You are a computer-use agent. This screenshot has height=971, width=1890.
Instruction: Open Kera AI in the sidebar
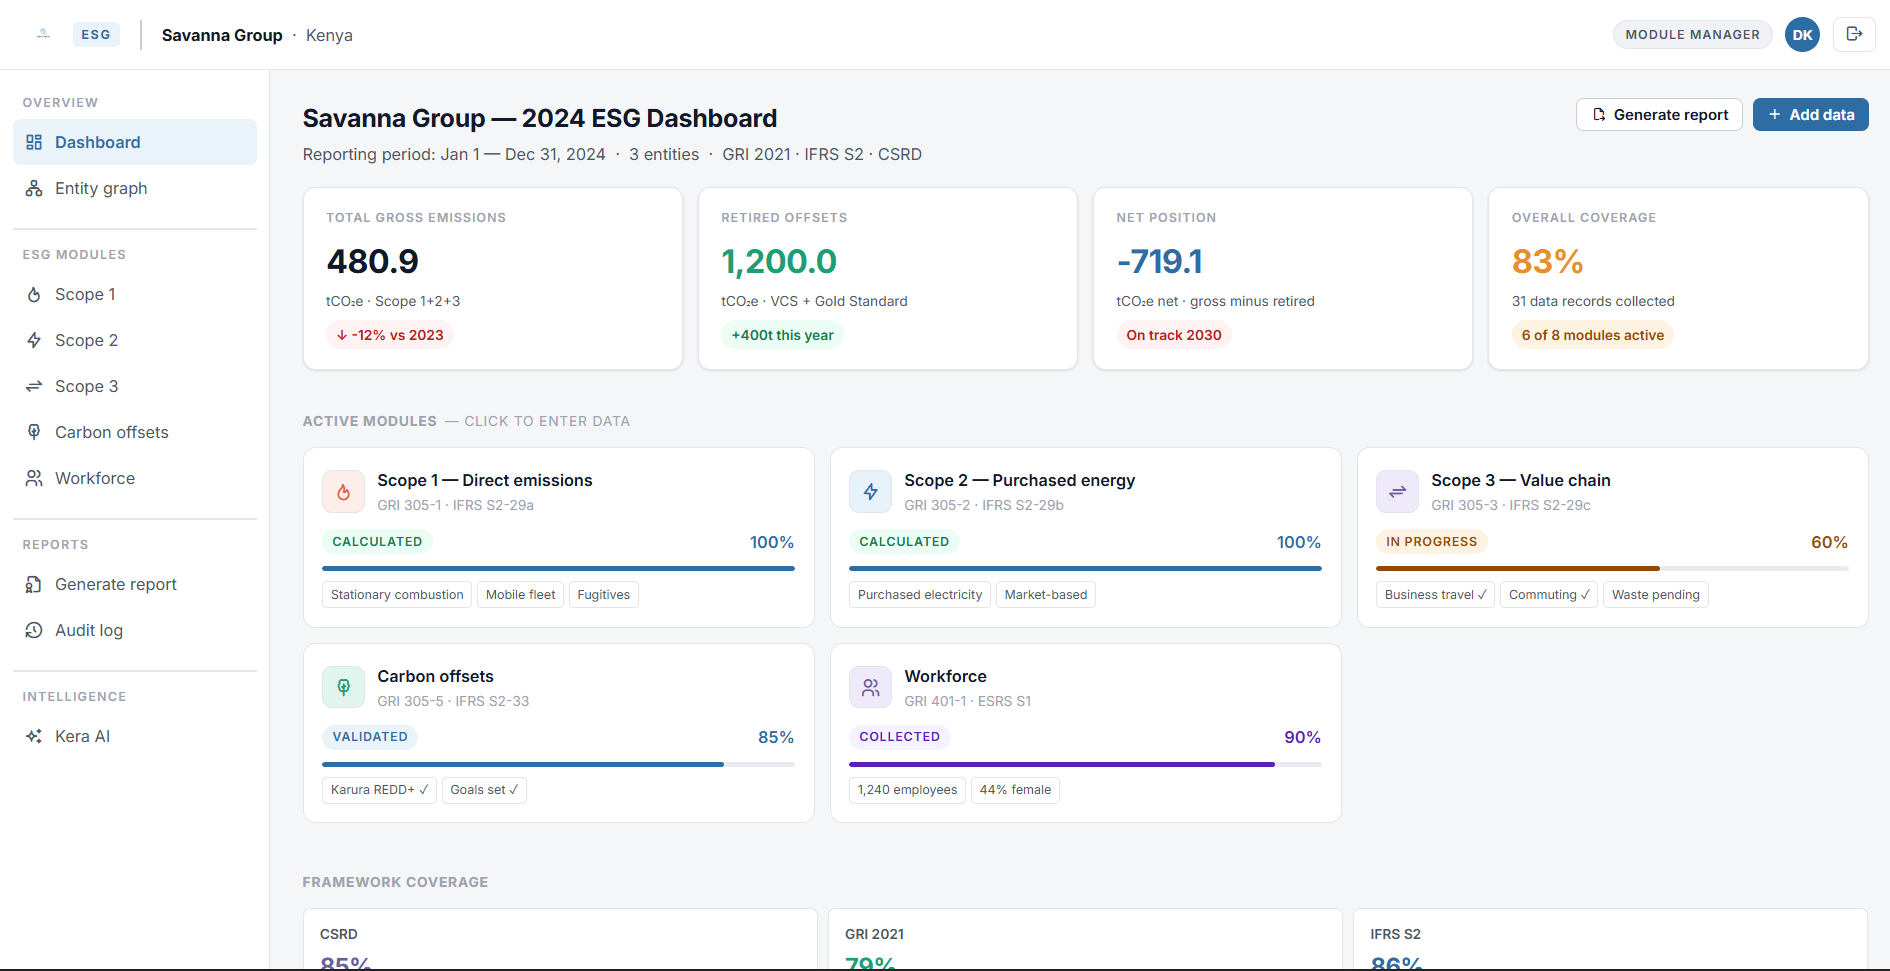(135, 736)
